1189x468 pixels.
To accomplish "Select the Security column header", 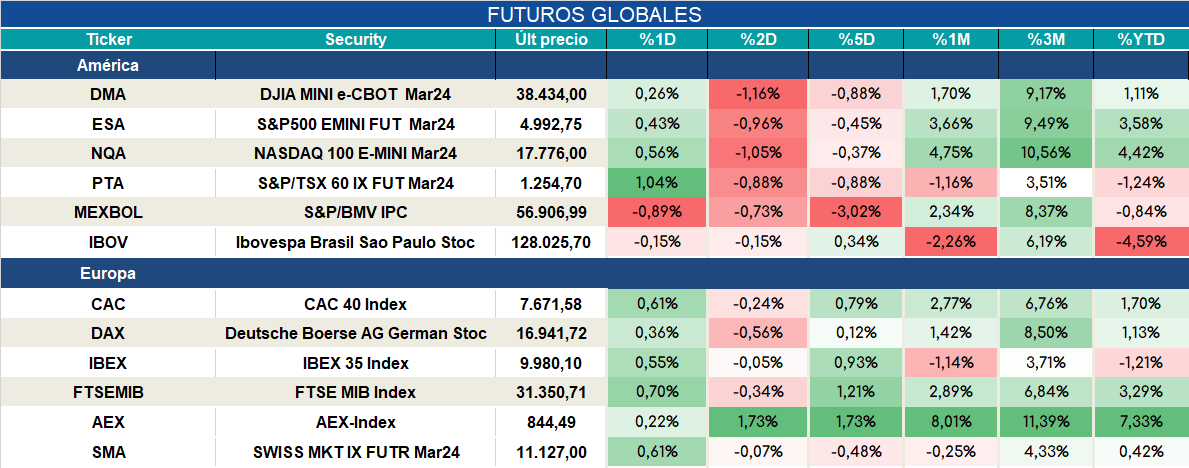I will 356,39.
